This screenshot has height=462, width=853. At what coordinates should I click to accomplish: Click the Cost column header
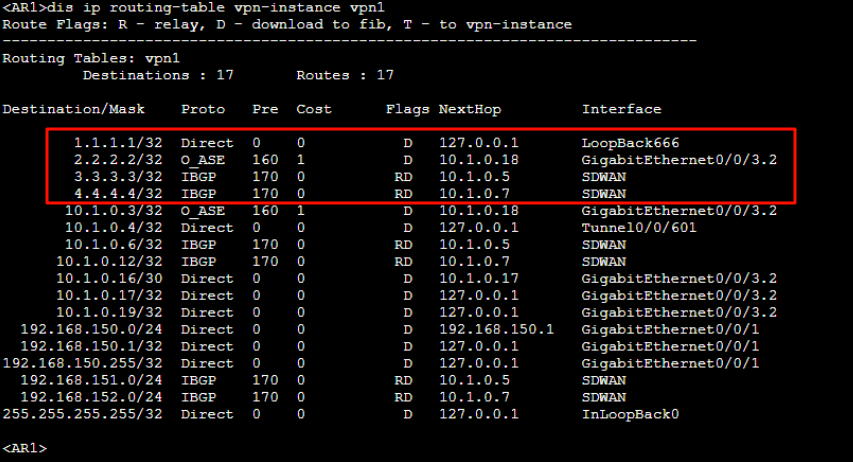(314, 109)
